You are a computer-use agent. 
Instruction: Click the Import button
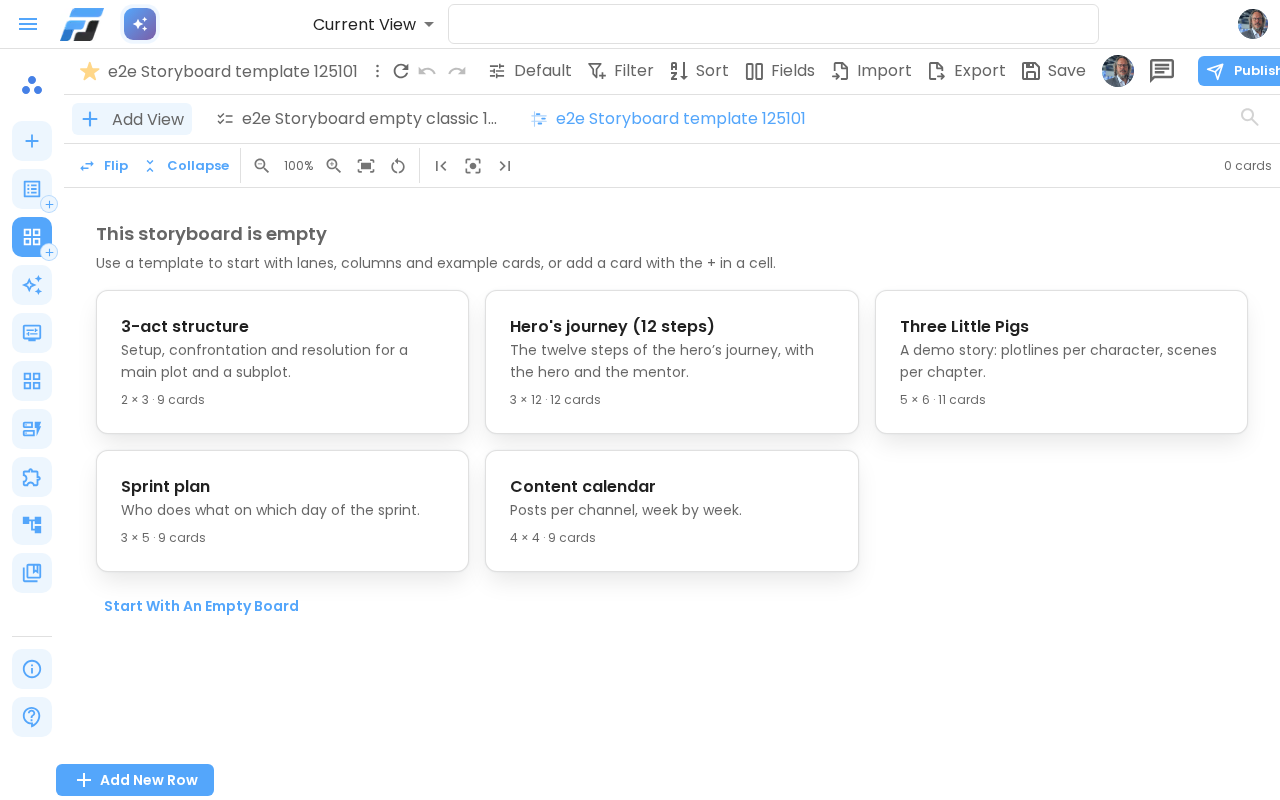coord(871,71)
